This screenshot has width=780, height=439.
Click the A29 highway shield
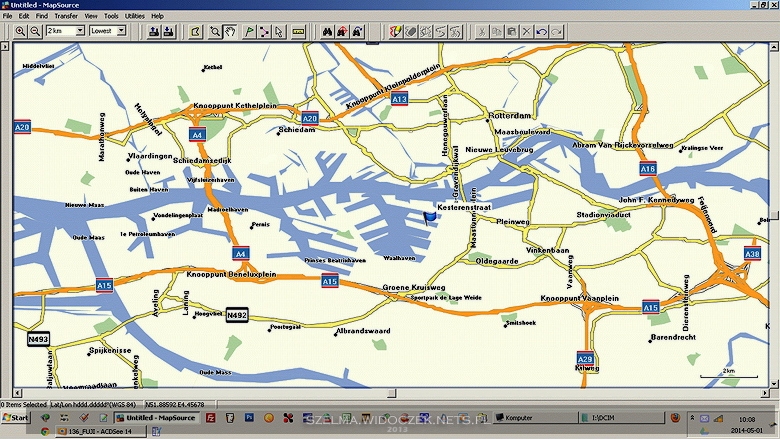coord(585,359)
